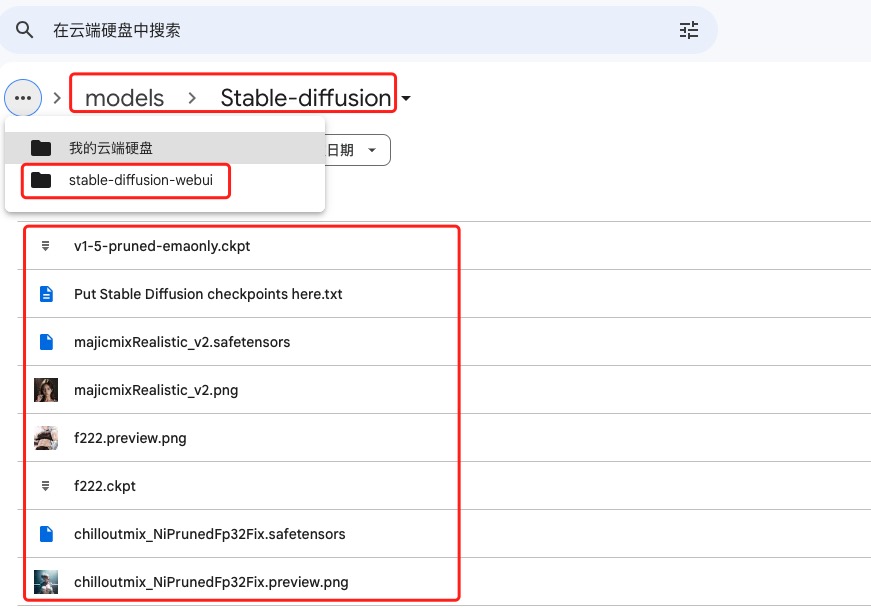
Task: Click the text file icon beside checkpoints txt
Action: click(x=45, y=294)
